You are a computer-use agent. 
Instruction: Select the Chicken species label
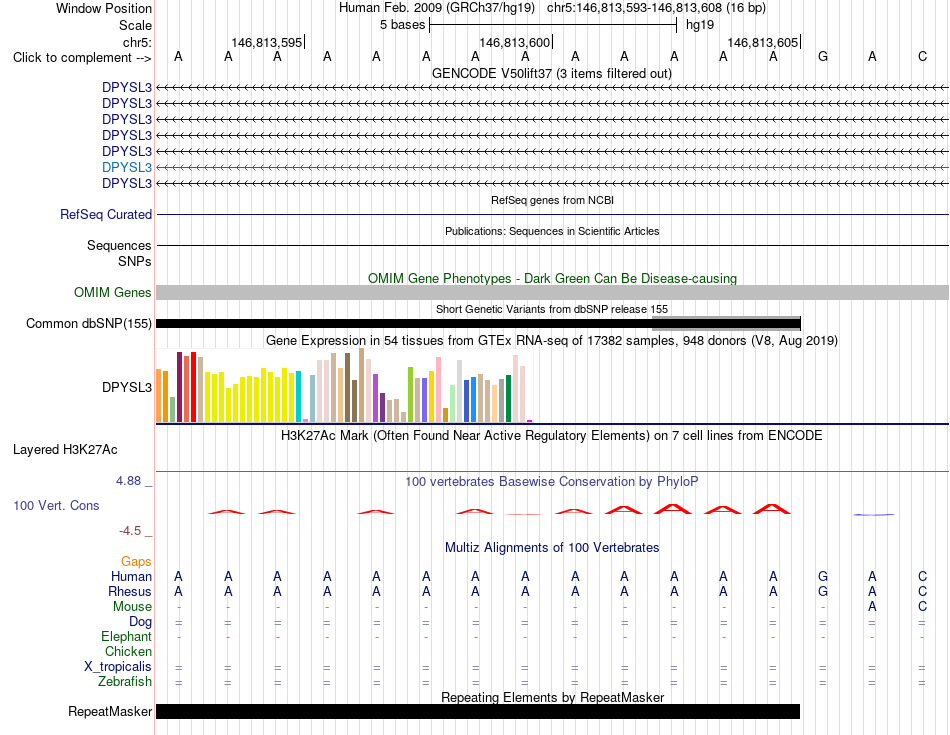click(128, 651)
